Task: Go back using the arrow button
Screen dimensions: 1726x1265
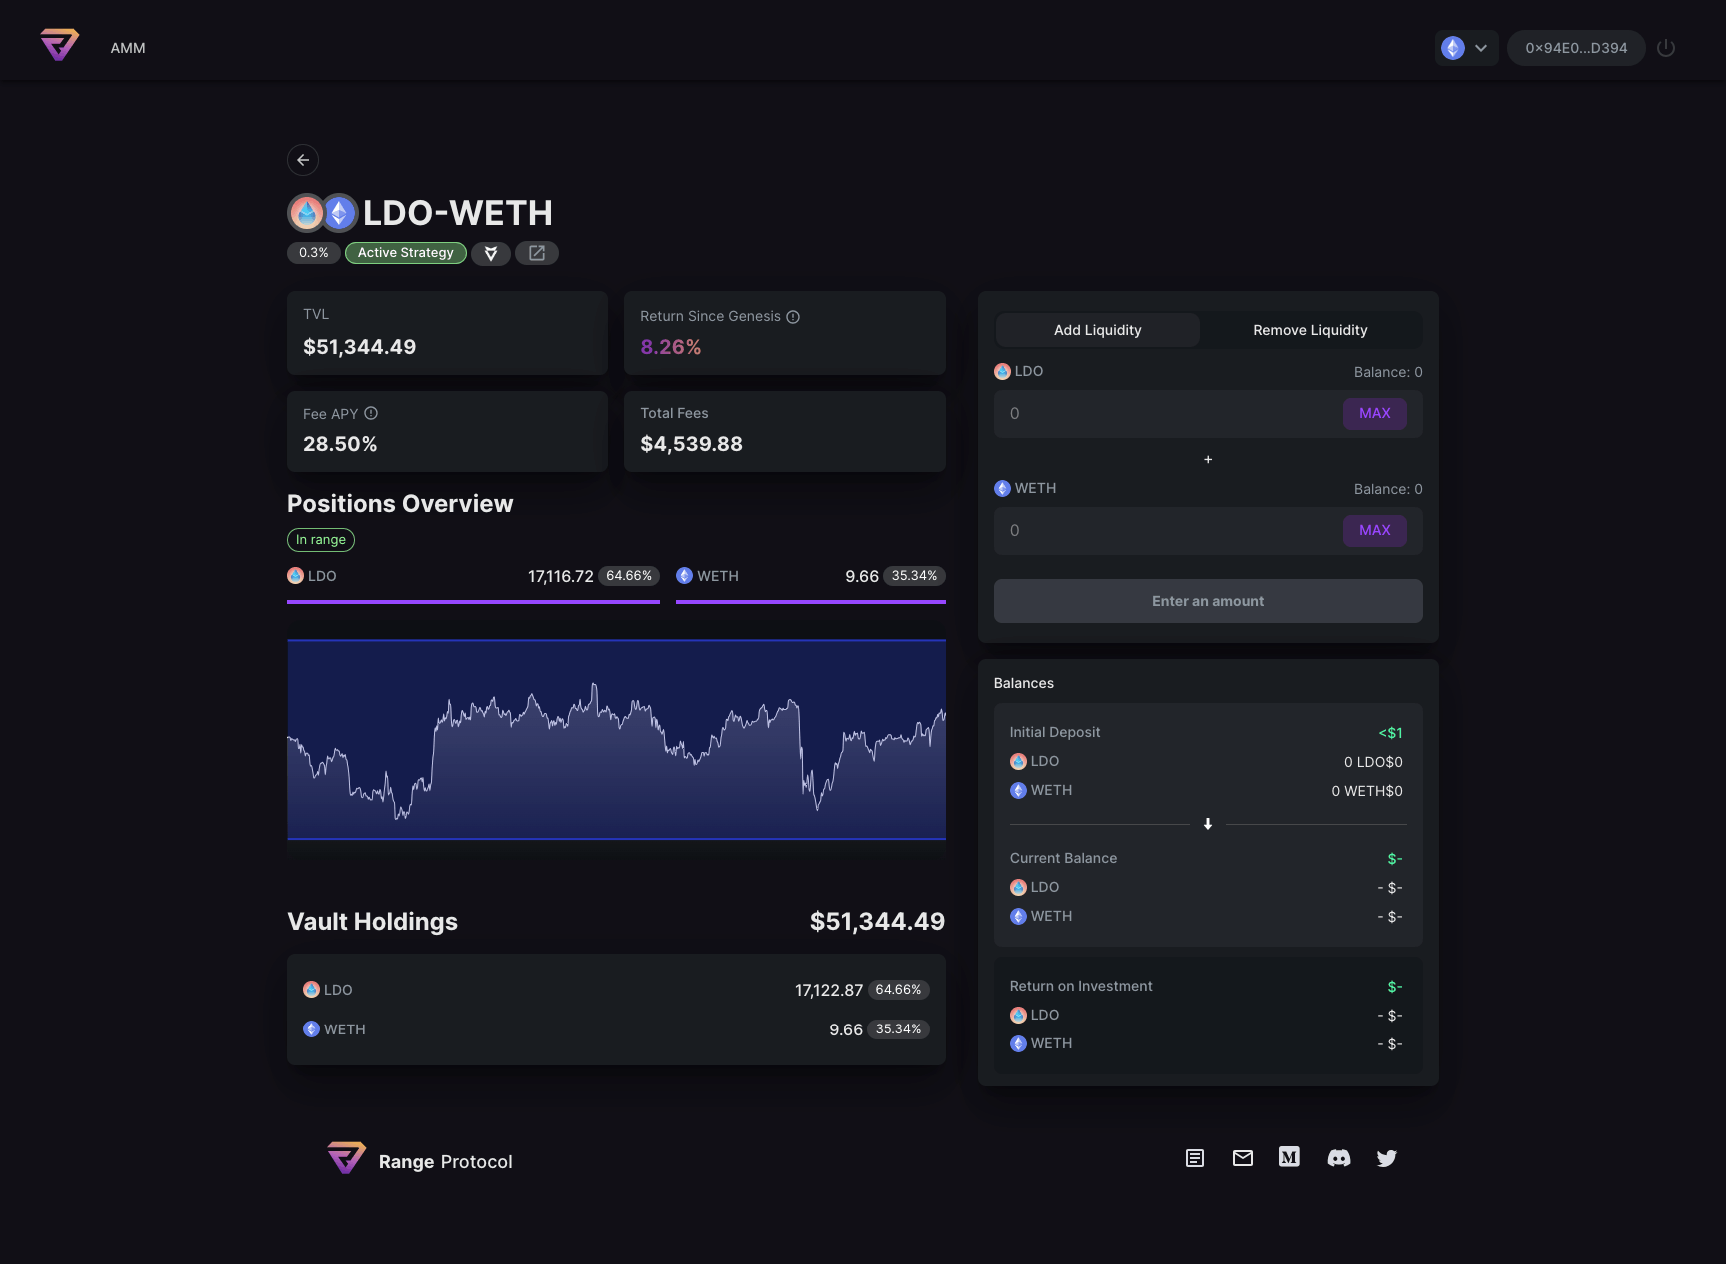Action: click(303, 160)
